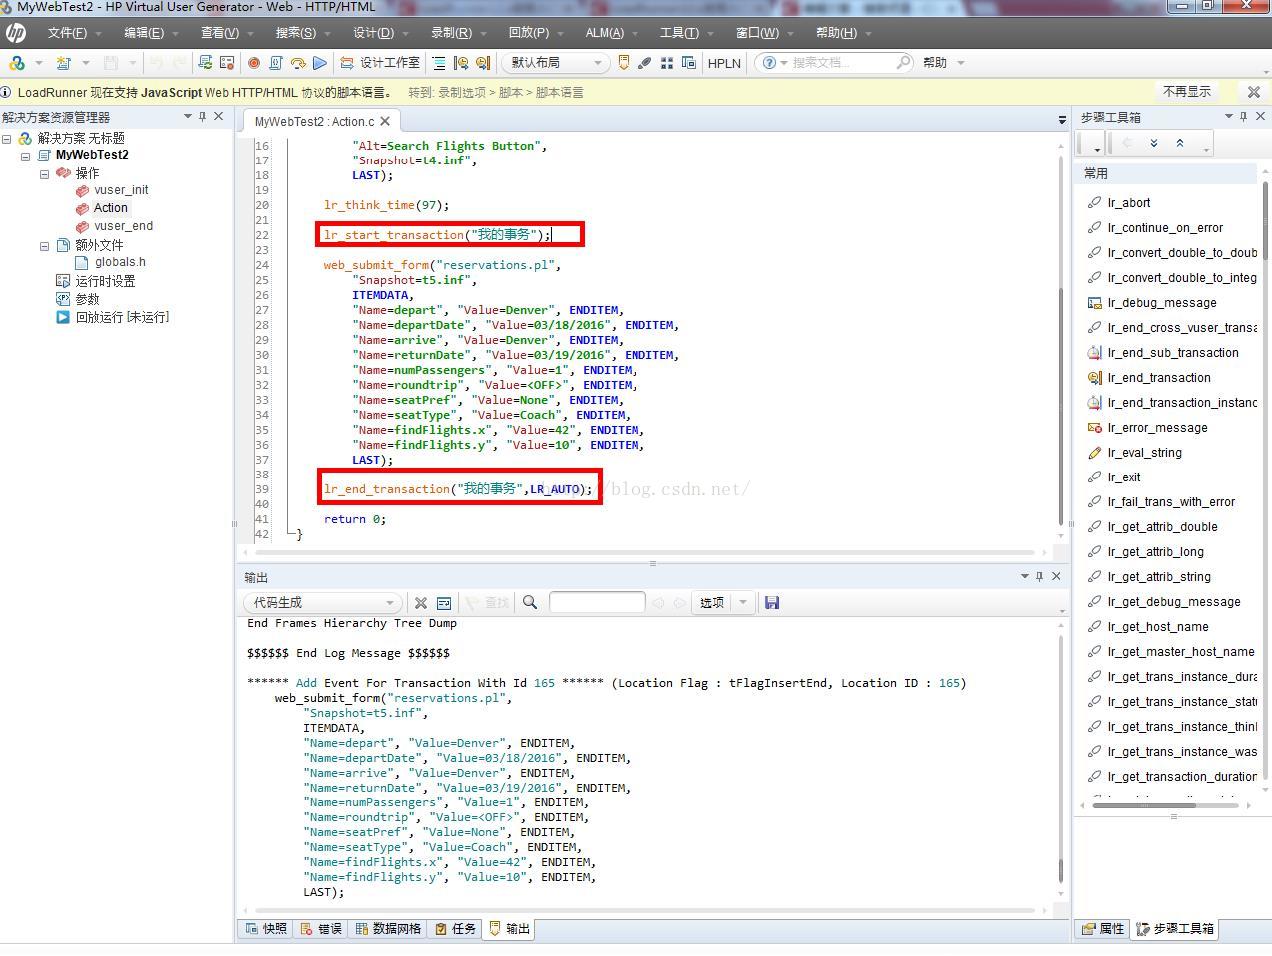Screen dimensions: 1272x956
Task: Switch to the 快照 bottom tab
Action: point(266,929)
